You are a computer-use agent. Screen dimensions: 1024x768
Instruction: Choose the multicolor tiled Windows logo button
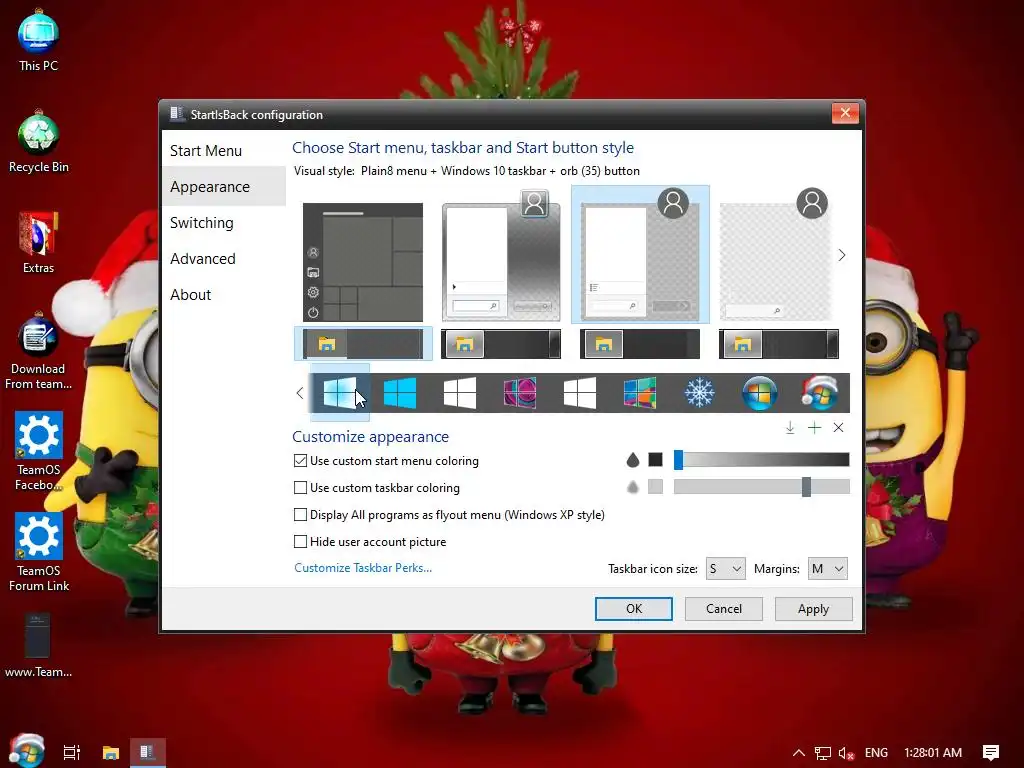click(639, 393)
